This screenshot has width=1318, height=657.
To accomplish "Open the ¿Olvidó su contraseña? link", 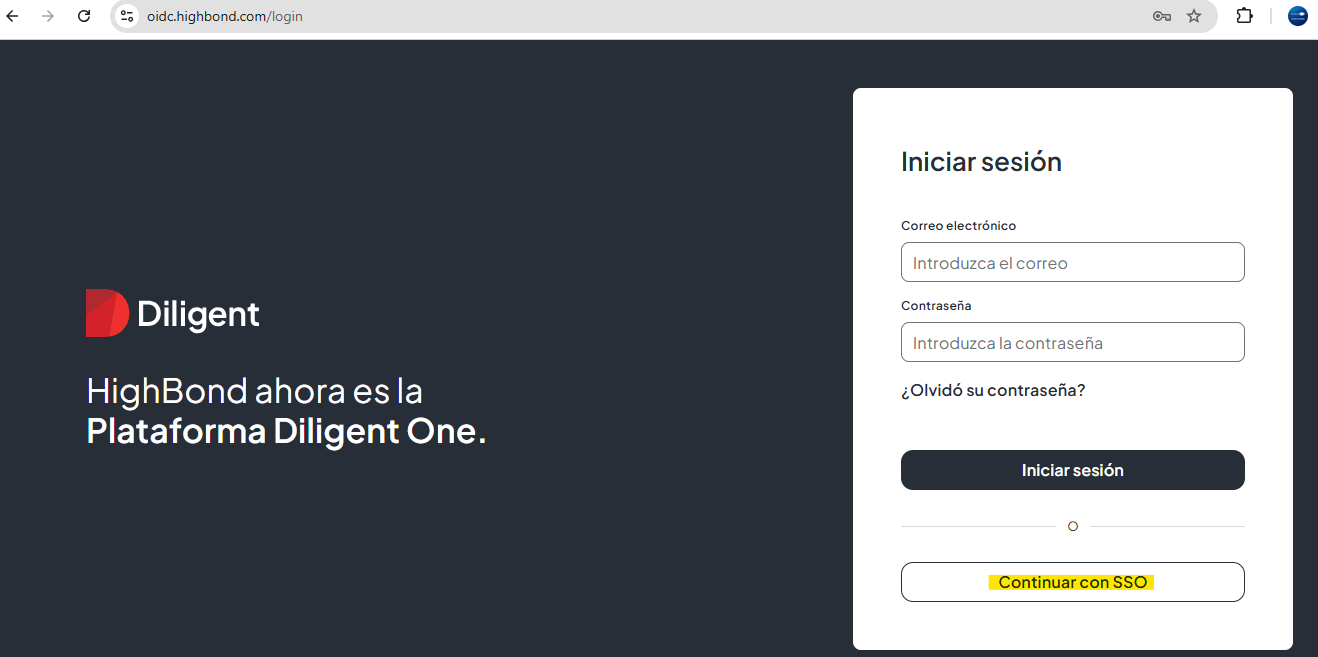I will pos(993,390).
